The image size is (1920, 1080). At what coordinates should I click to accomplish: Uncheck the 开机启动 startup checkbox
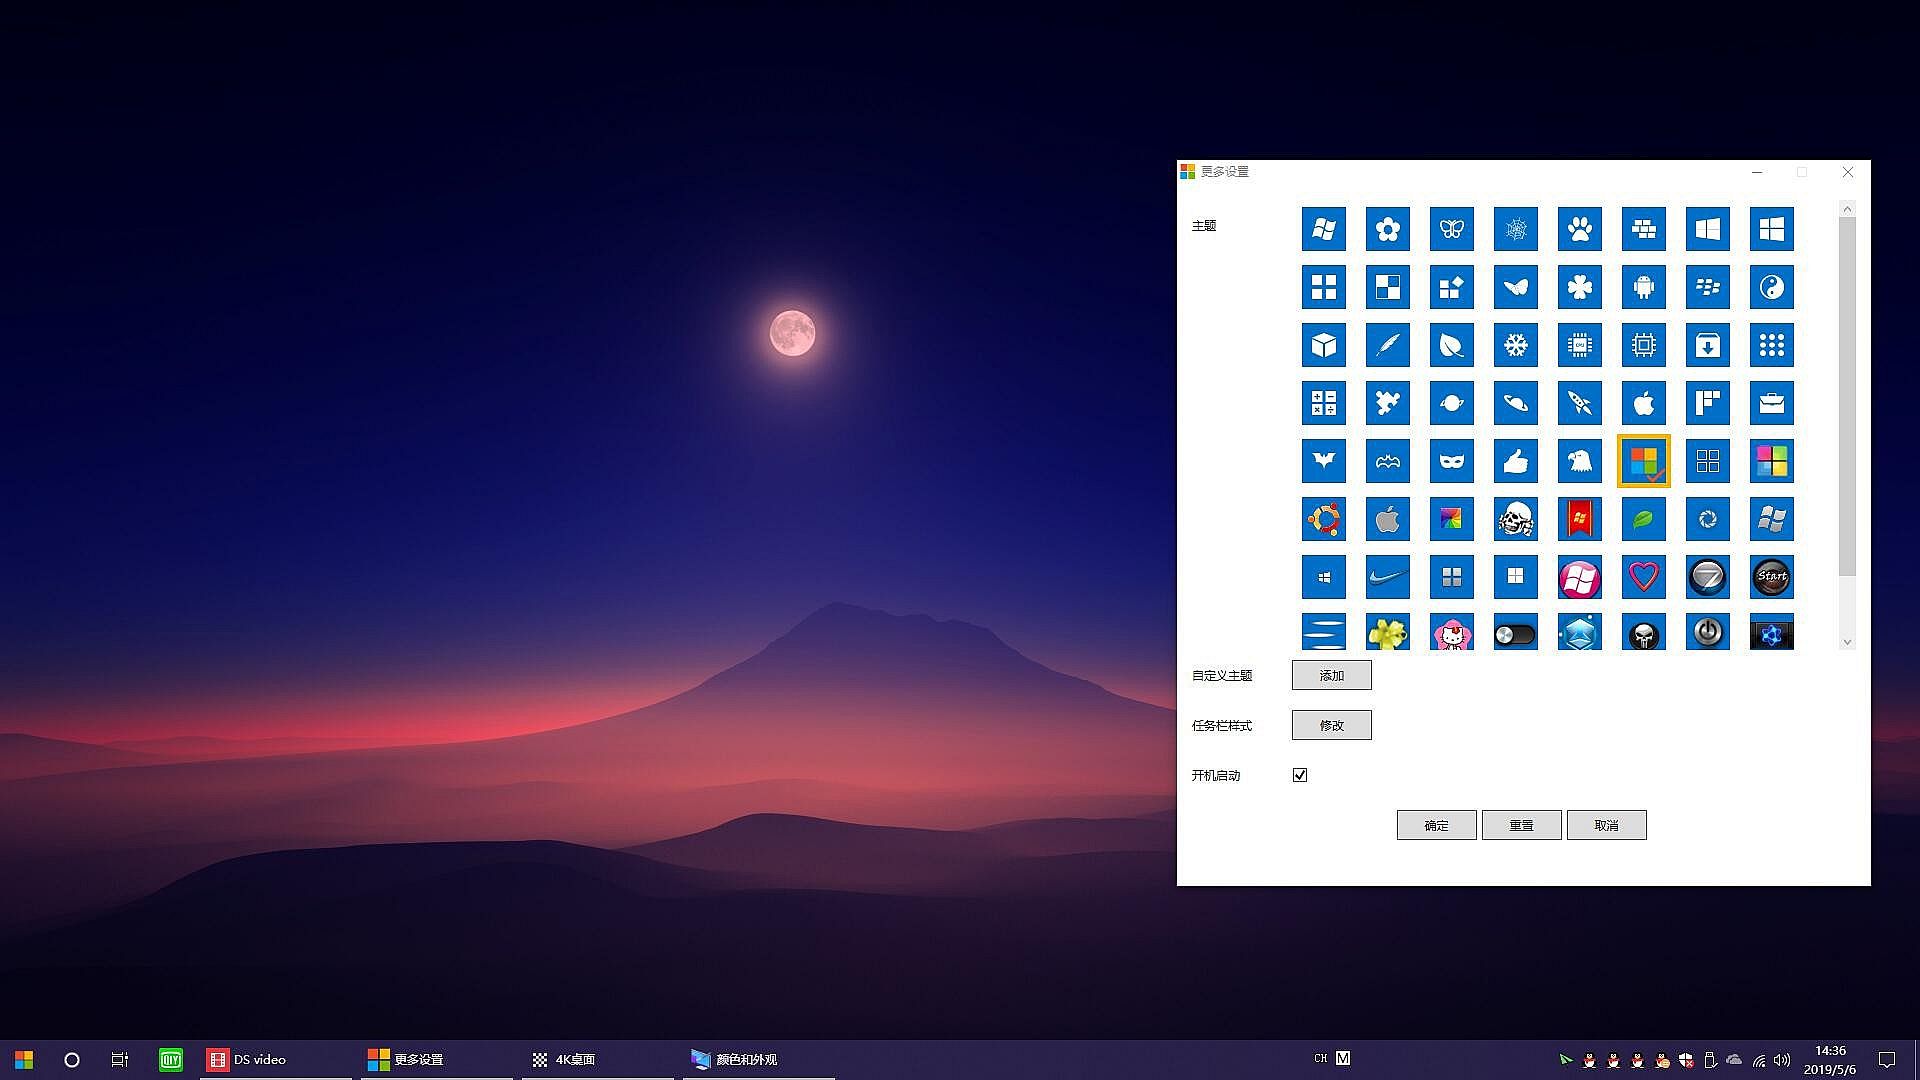[x=1300, y=775]
